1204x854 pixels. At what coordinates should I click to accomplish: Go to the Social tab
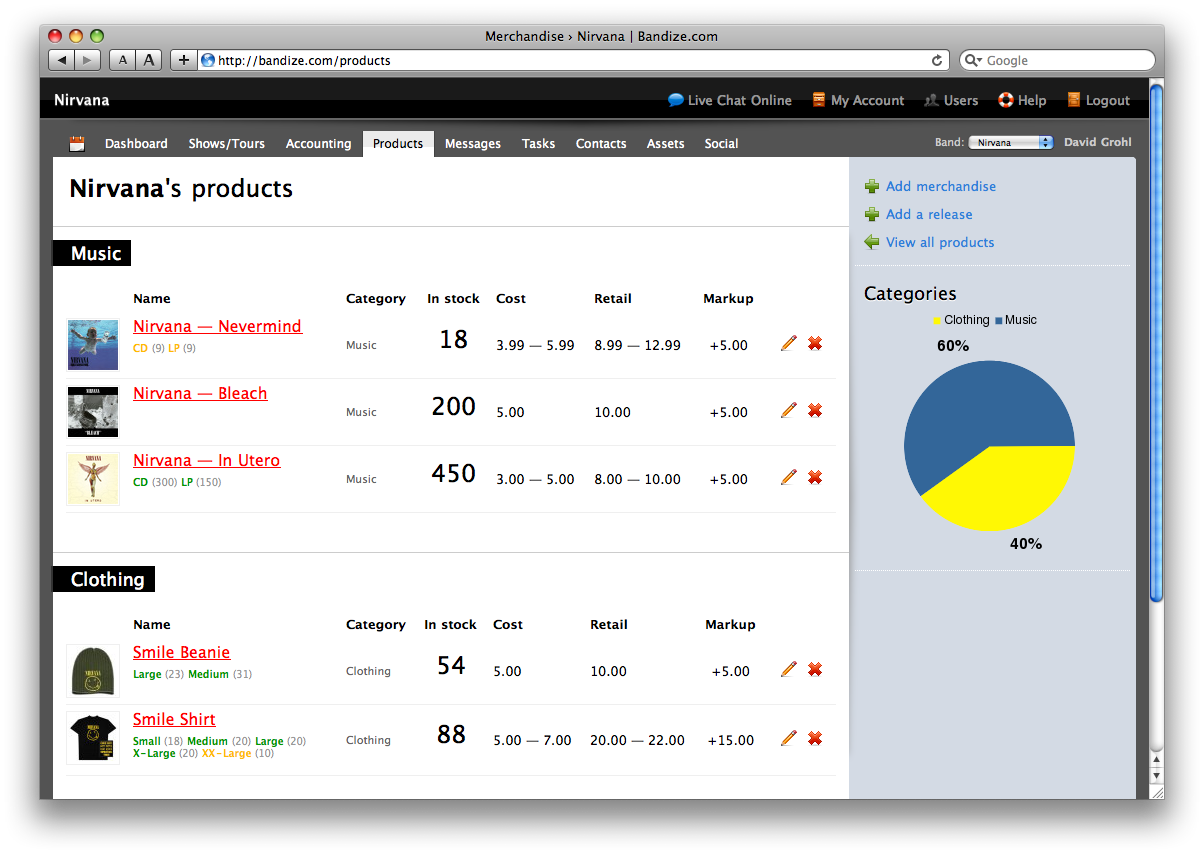pyautogui.click(x=721, y=144)
